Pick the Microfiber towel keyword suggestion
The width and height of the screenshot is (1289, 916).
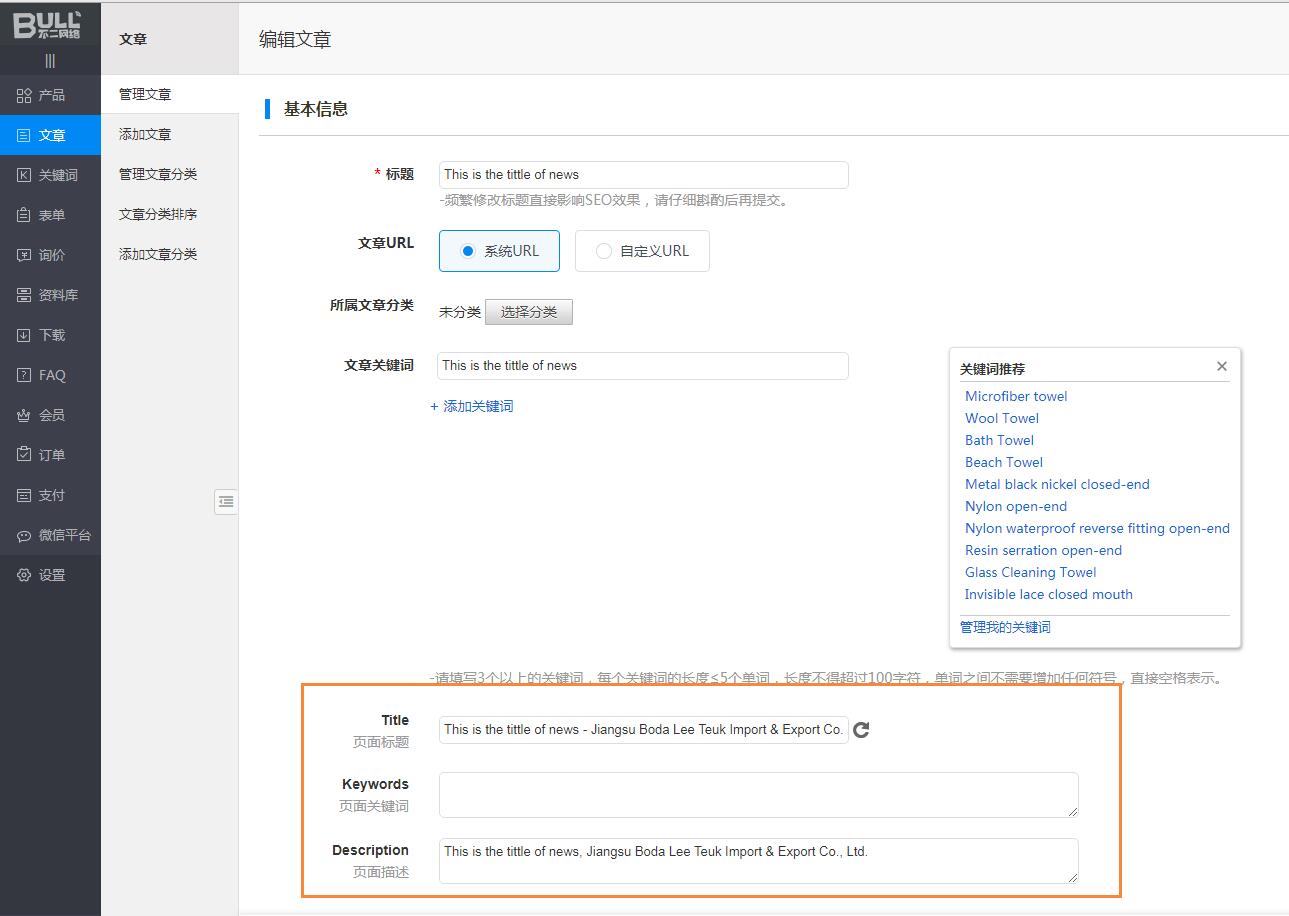[x=1016, y=396]
